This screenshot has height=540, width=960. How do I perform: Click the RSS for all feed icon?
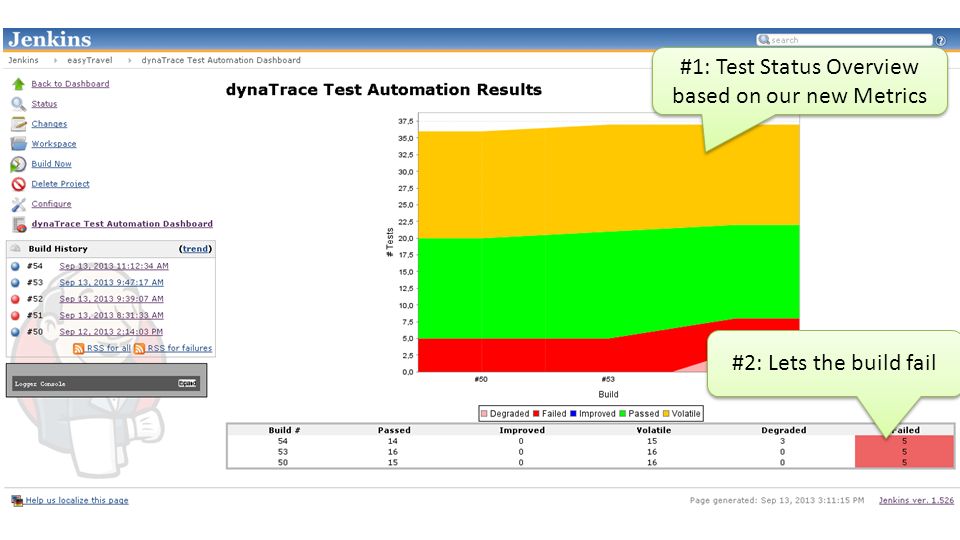[x=78, y=348]
